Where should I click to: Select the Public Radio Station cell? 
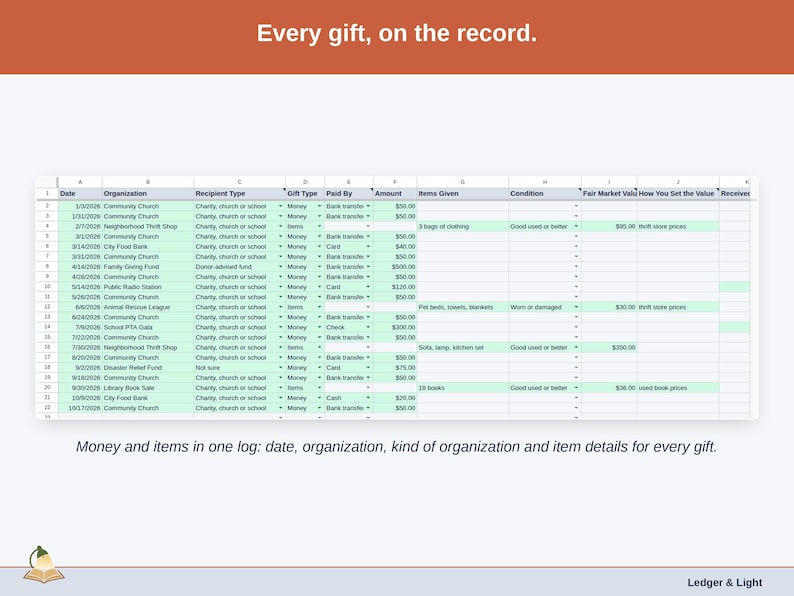pyautogui.click(x=148, y=287)
